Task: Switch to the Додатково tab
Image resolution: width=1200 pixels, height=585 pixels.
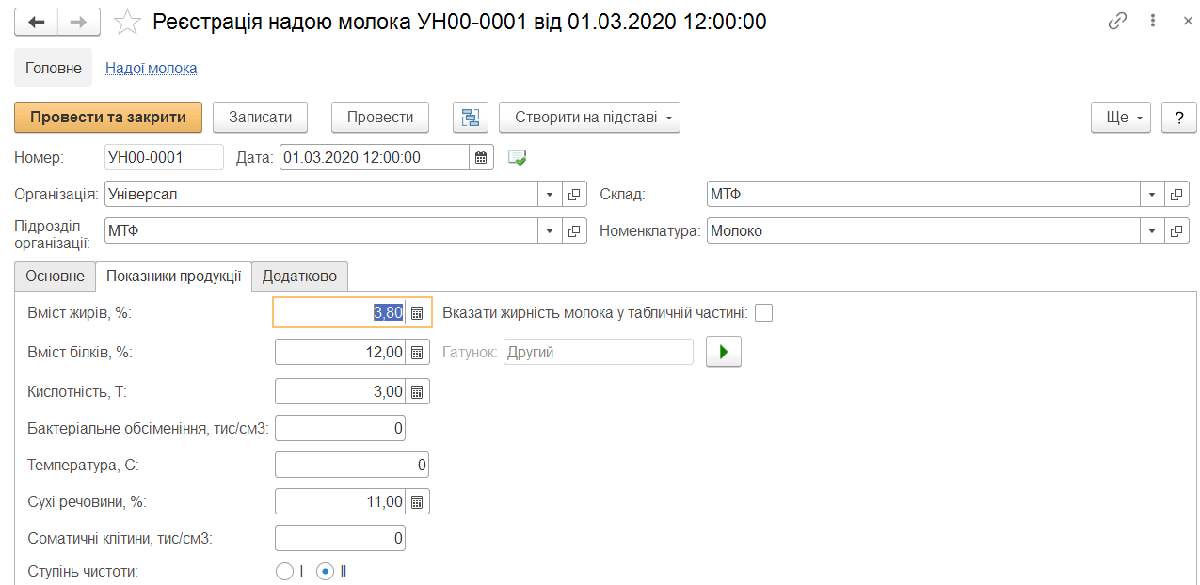Action: coord(300,276)
